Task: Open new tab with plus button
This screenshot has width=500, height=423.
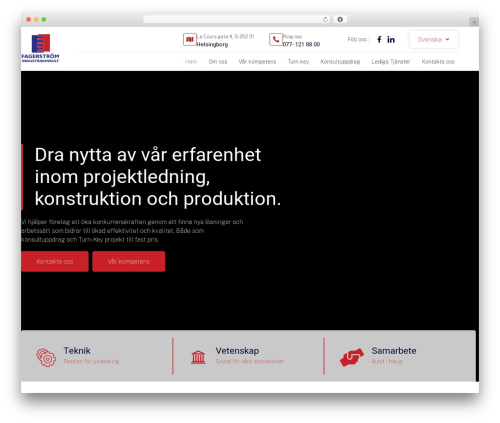Action: [x=474, y=22]
